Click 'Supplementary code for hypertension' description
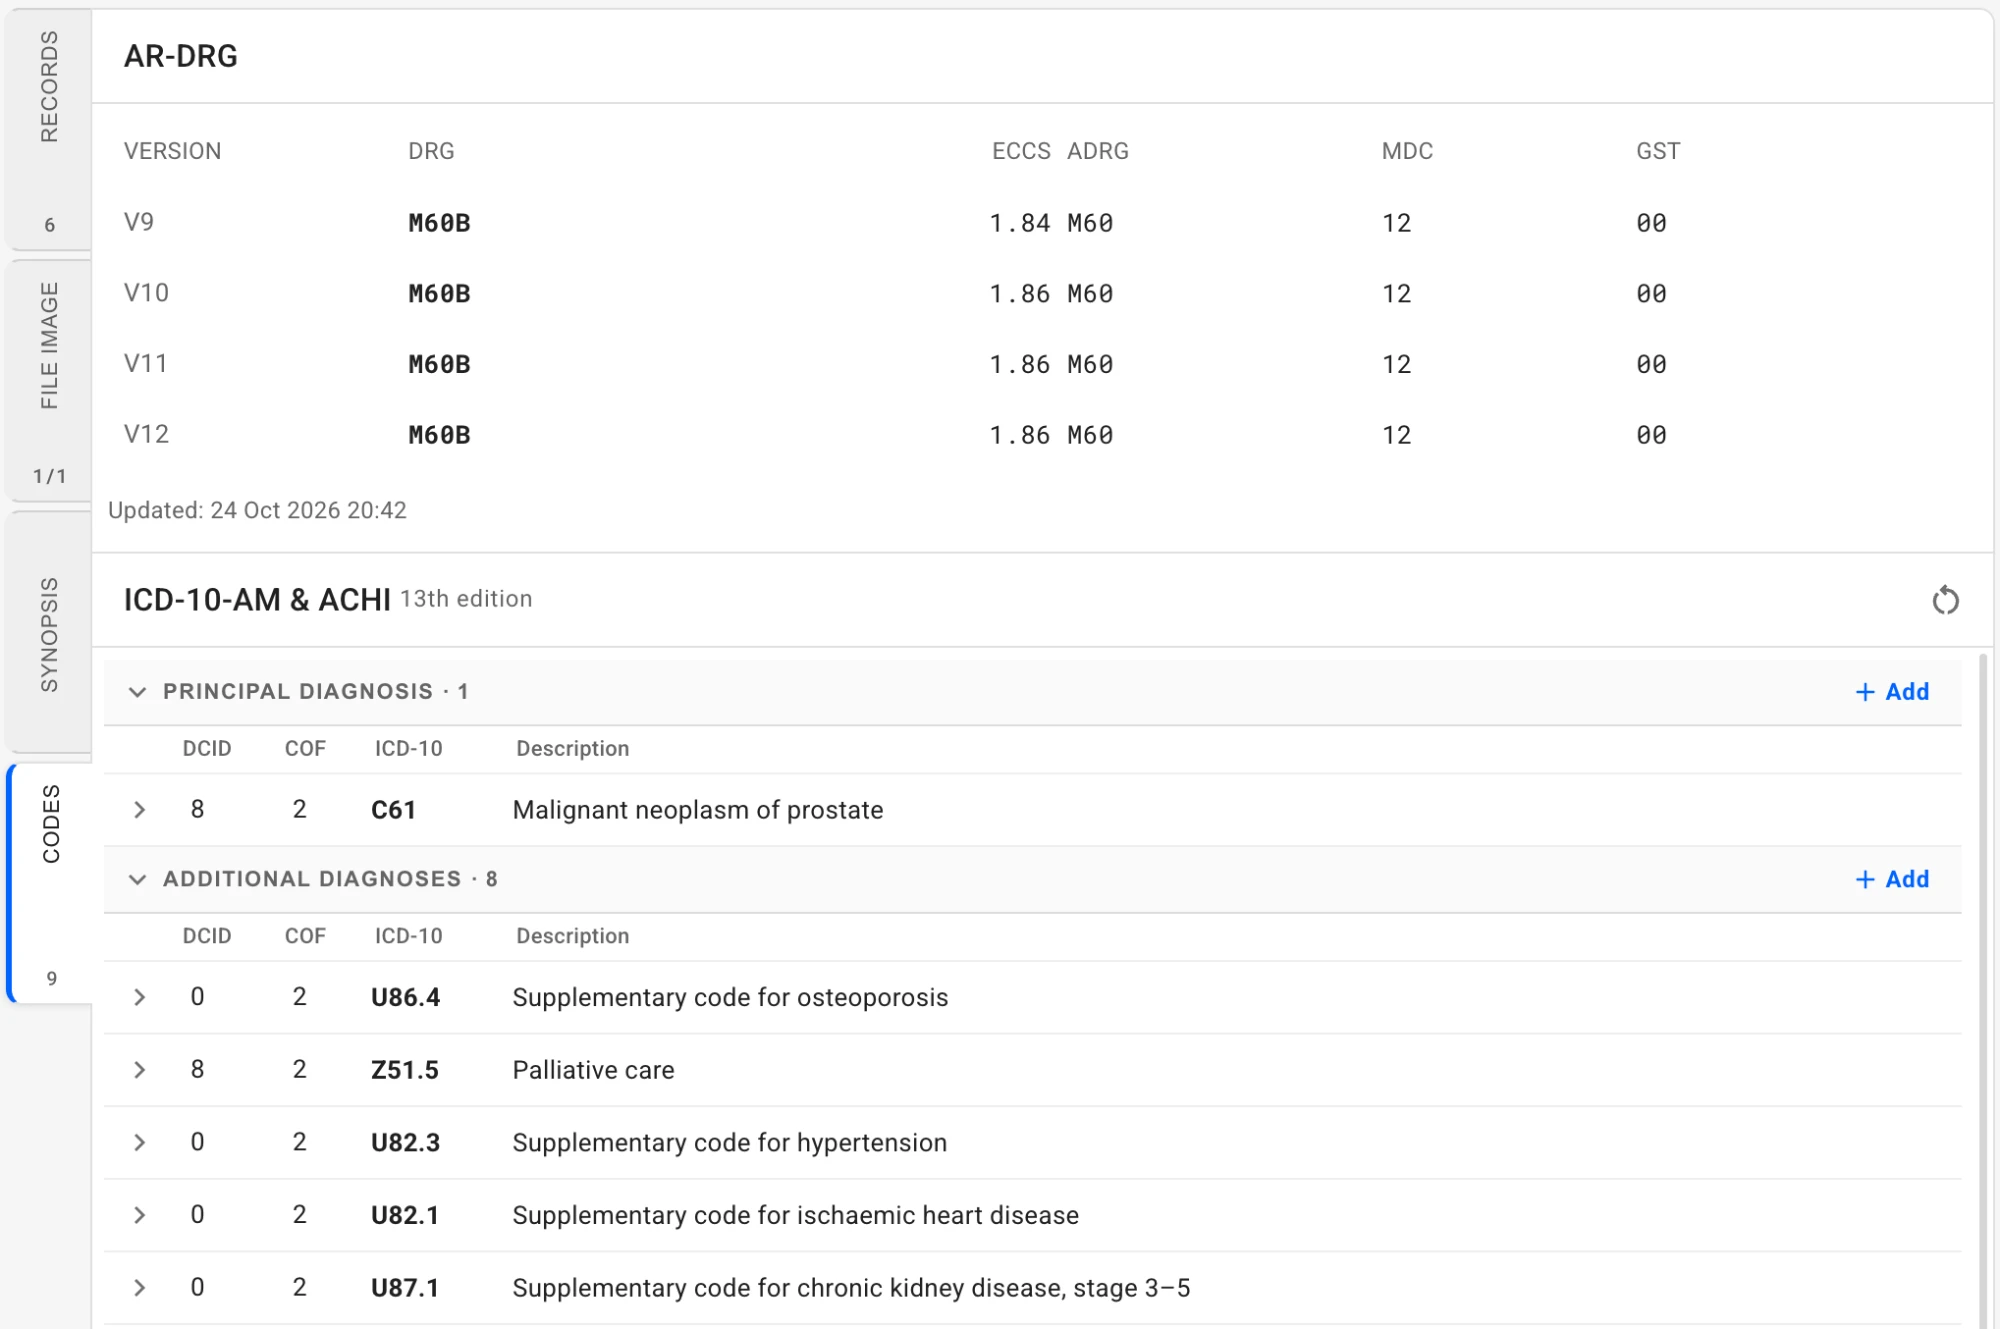The height and width of the screenshot is (1329, 2000). pos(729,1142)
